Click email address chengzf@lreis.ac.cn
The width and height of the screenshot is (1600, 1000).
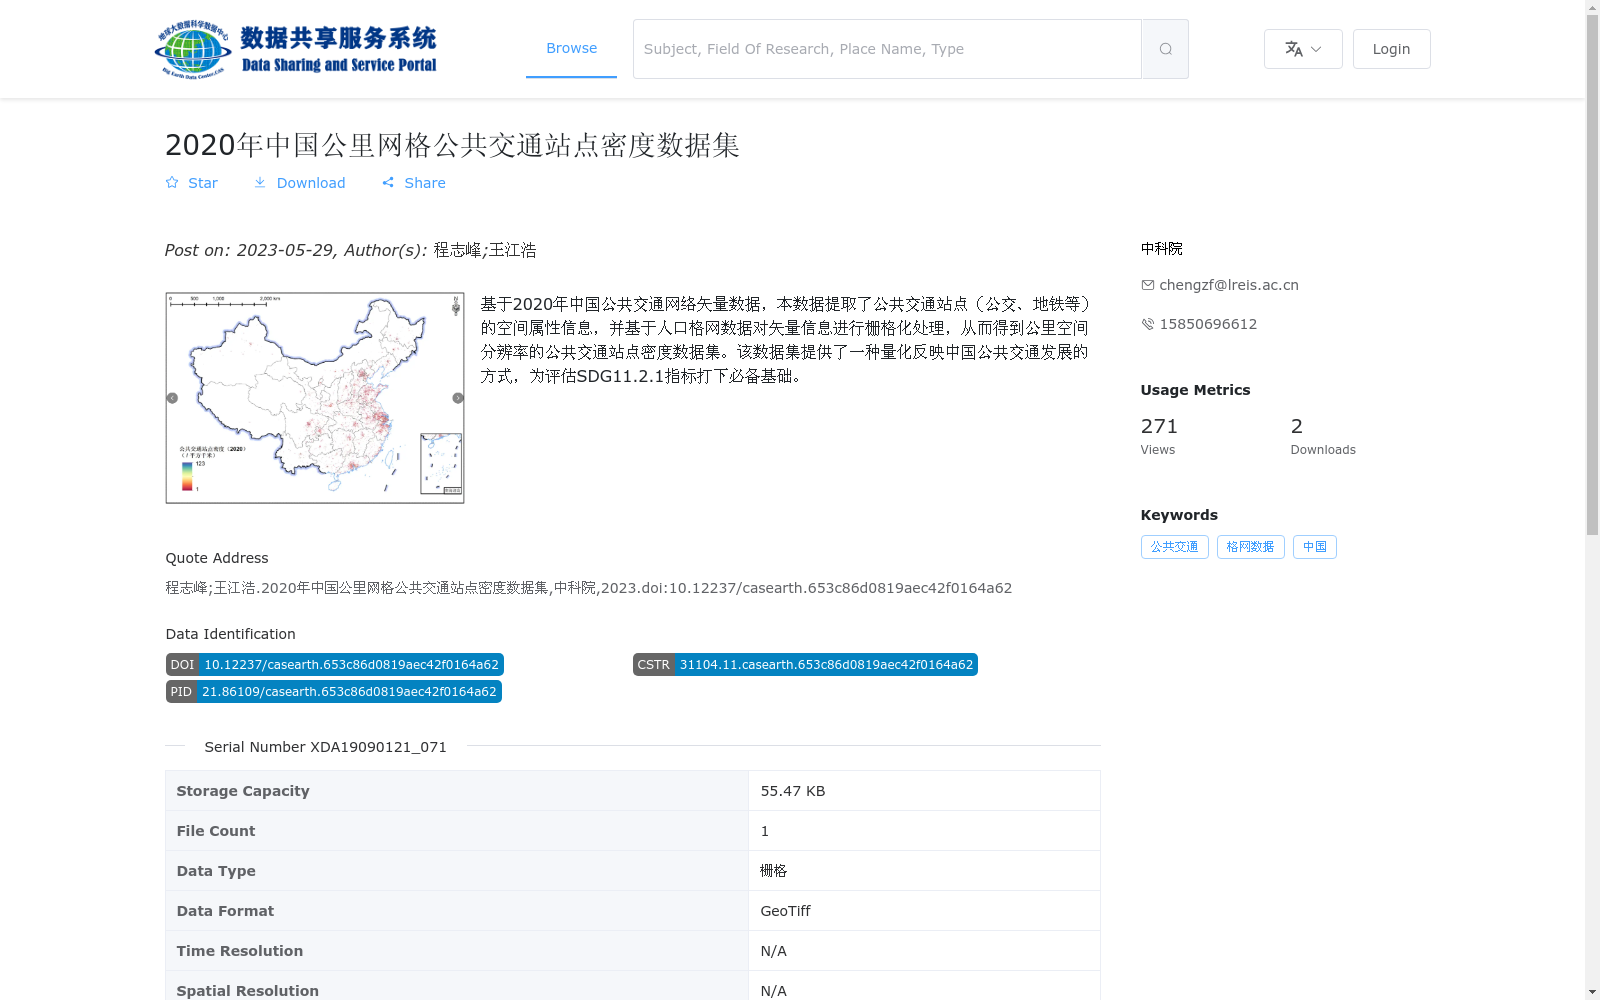coord(1229,285)
